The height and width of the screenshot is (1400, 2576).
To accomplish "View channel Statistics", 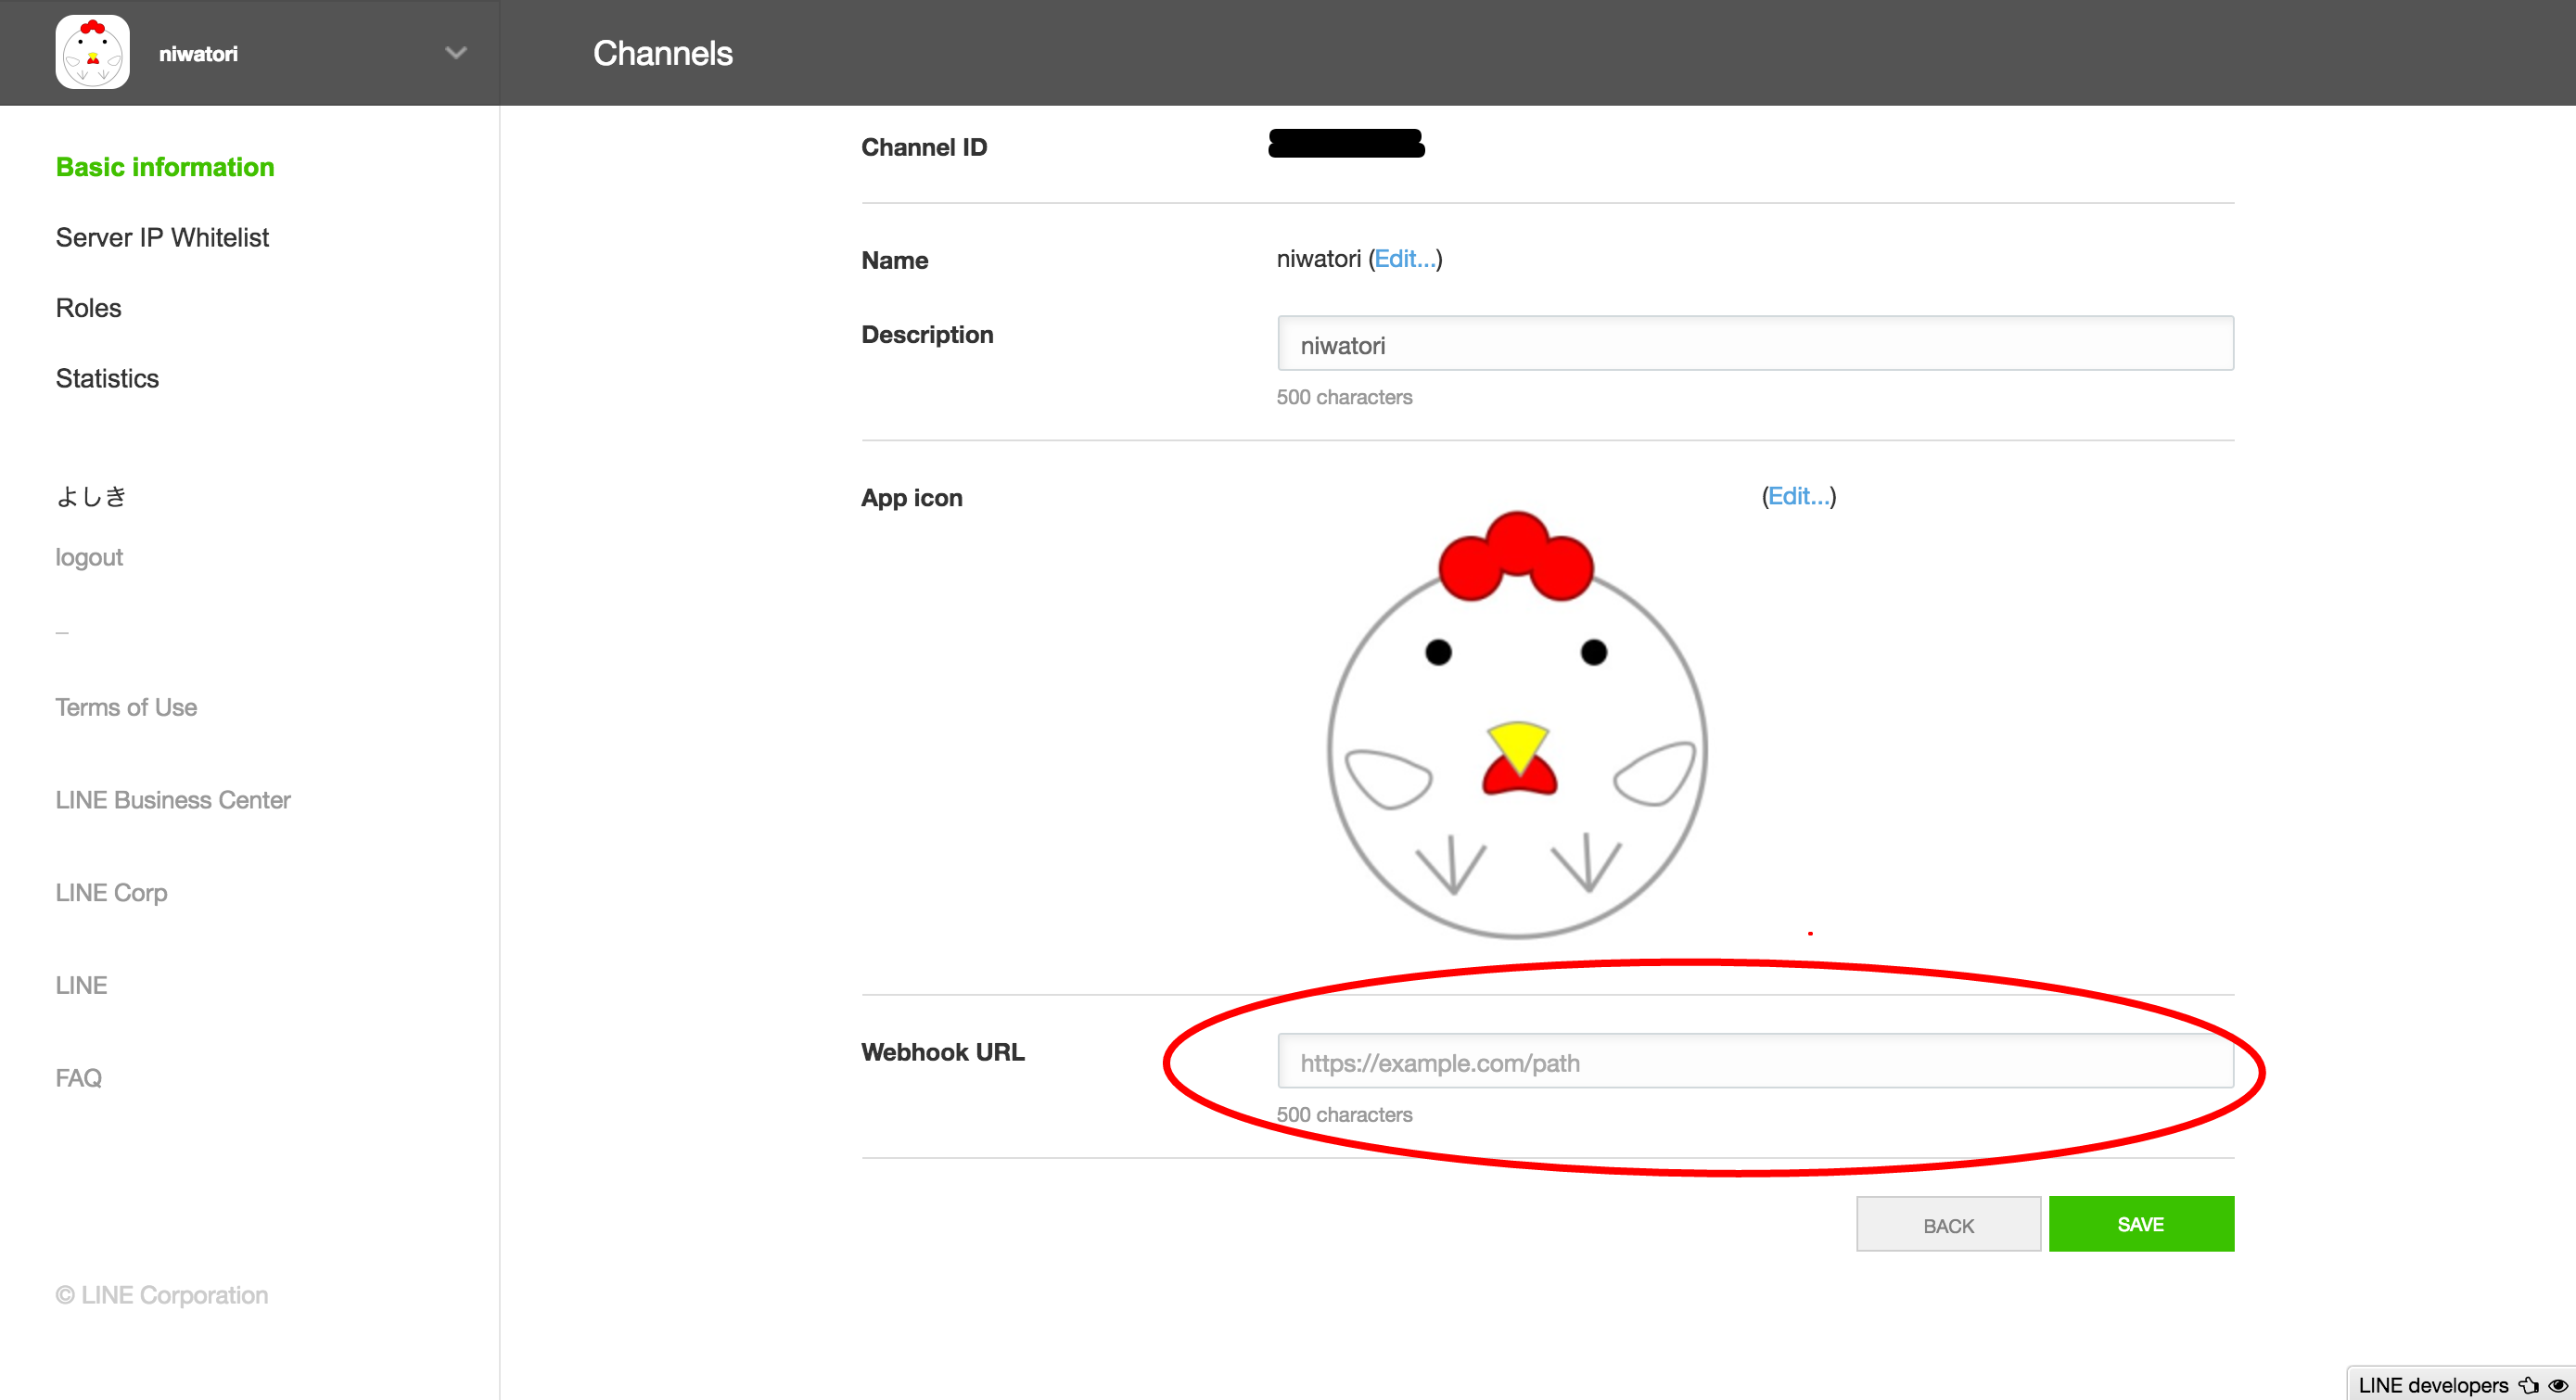I will click(x=107, y=379).
